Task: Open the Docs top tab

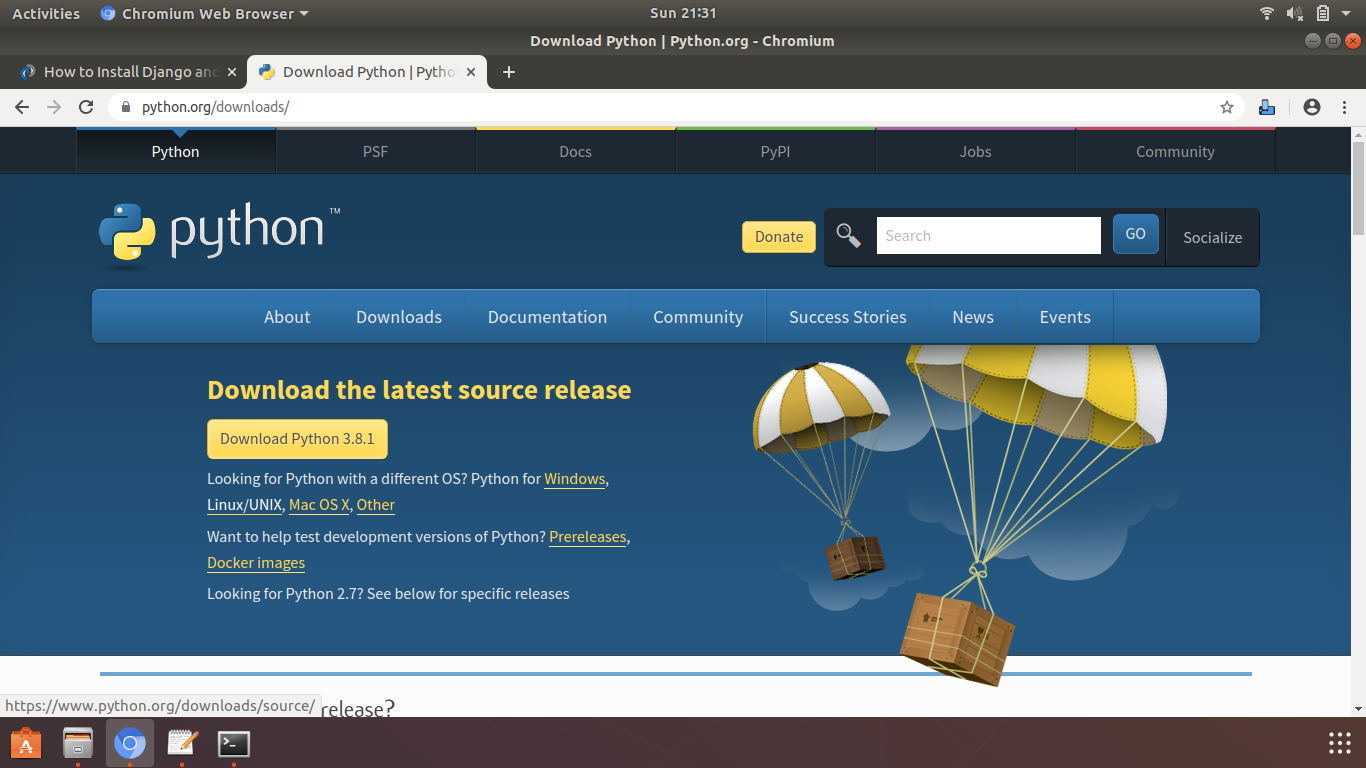Action: [576, 151]
